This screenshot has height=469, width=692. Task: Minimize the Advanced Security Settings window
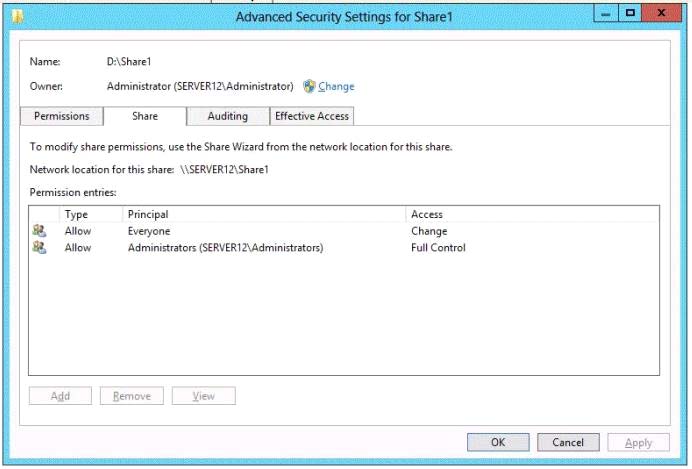[x=603, y=12]
